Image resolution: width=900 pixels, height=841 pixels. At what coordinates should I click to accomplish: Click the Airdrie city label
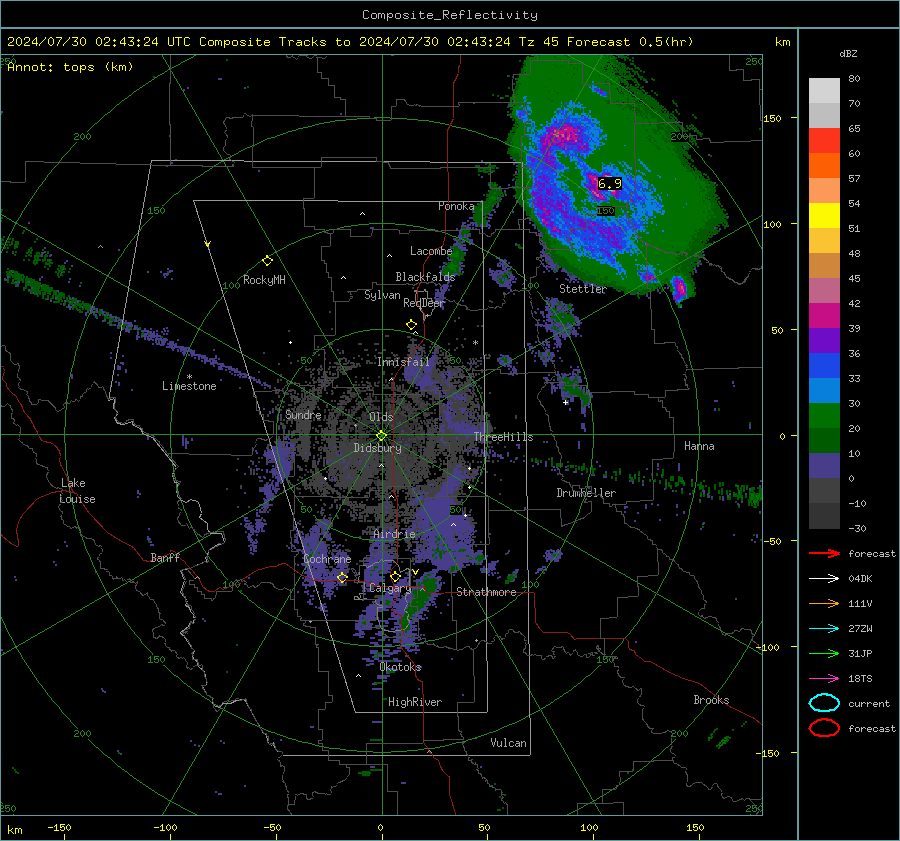tap(394, 534)
